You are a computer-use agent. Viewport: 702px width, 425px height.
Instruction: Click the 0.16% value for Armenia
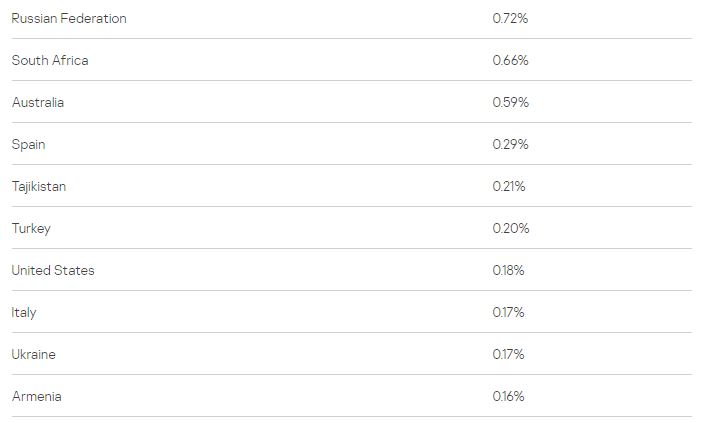(x=509, y=397)
